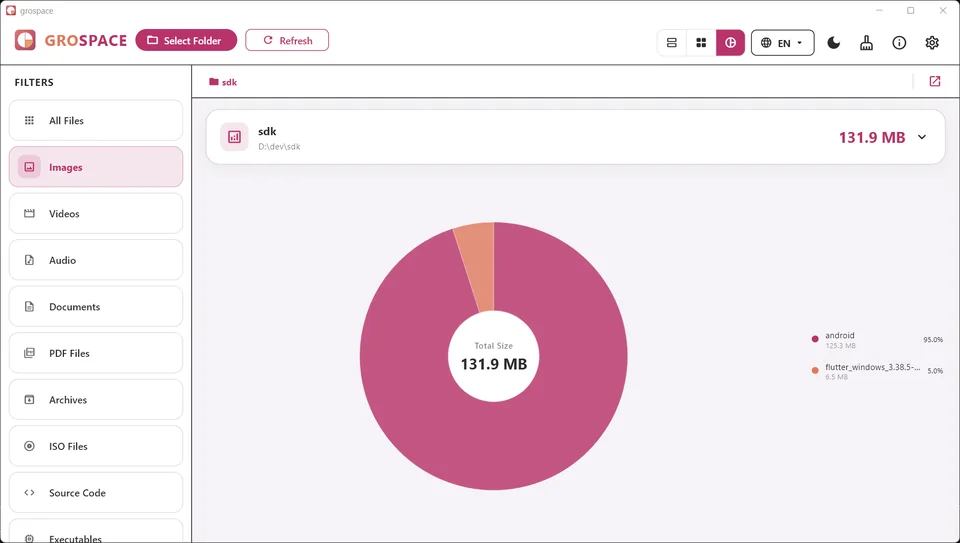Click the small orange flutter pie slice
Screen dimensions: 960x543
[479, 266]
